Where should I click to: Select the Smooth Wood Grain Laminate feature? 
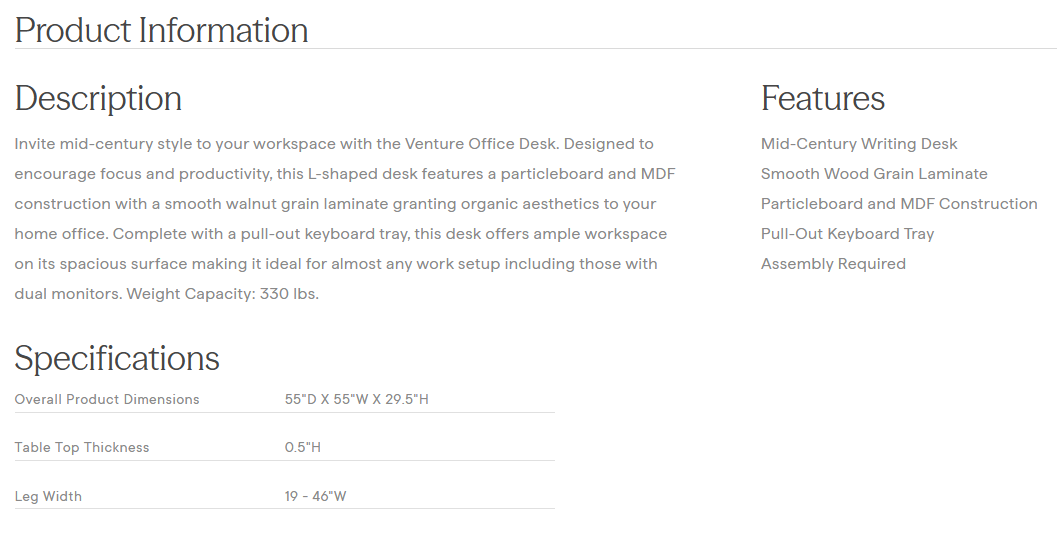click(x=874, y=174)
